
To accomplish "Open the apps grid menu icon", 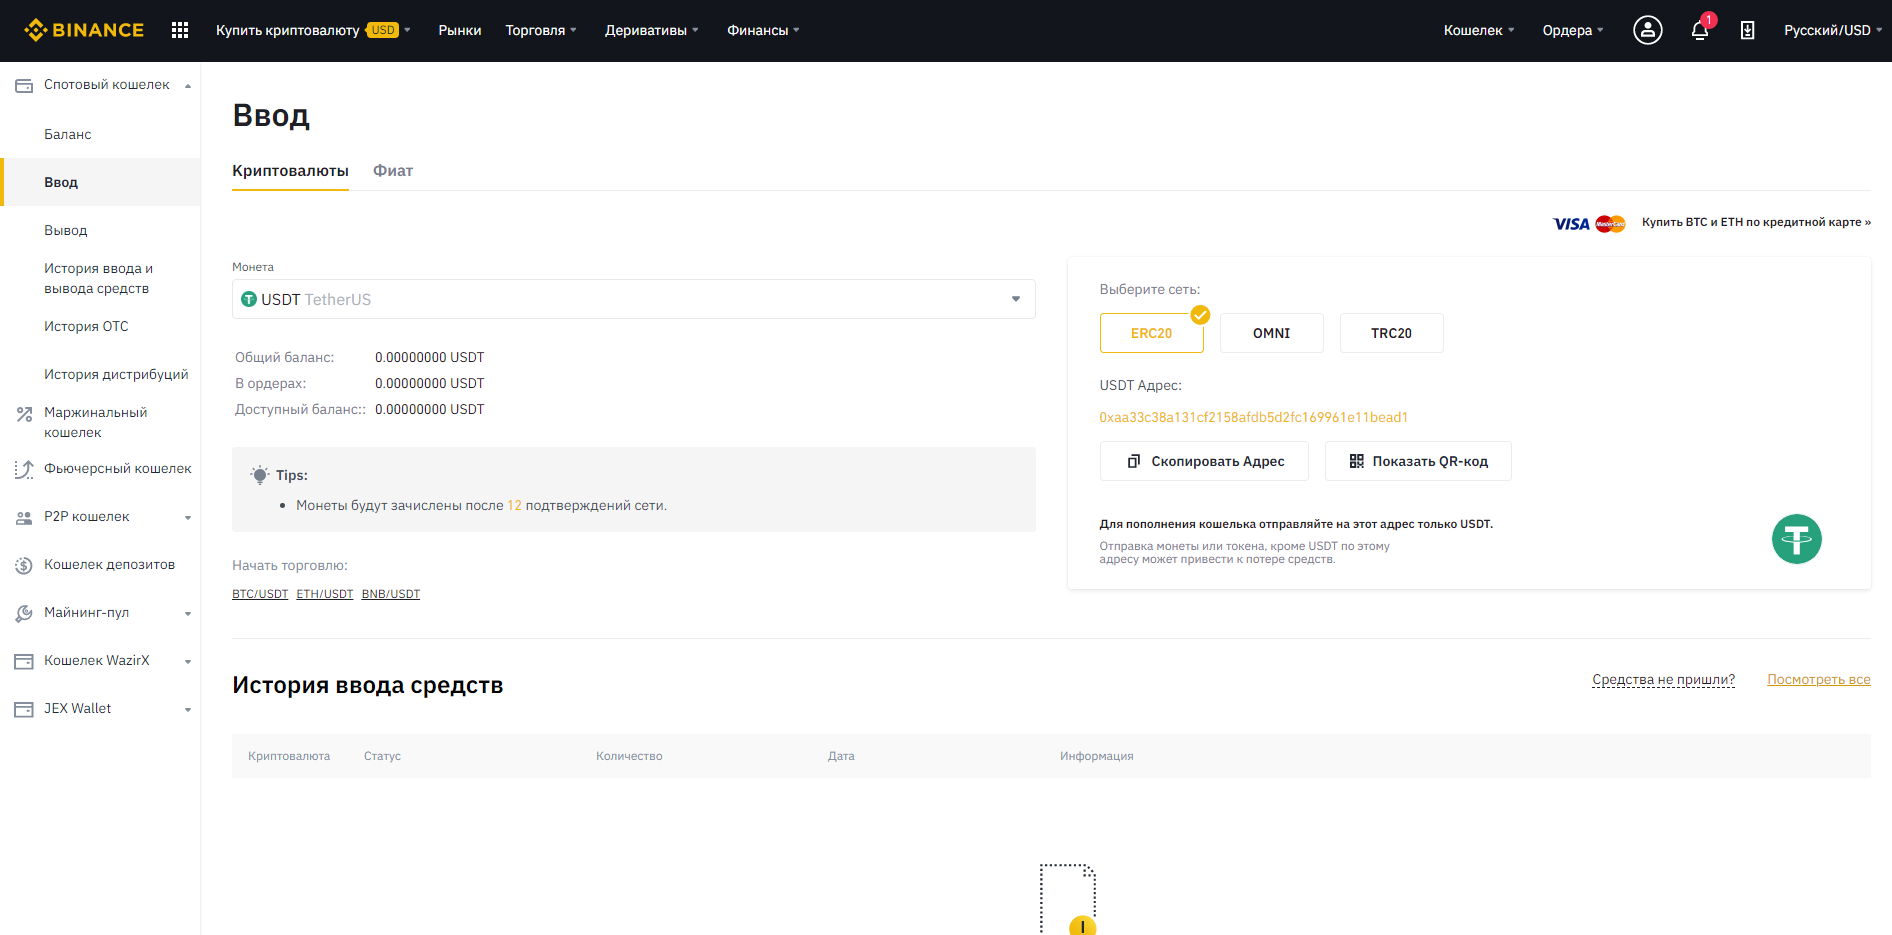I will [x=180, y=30].
